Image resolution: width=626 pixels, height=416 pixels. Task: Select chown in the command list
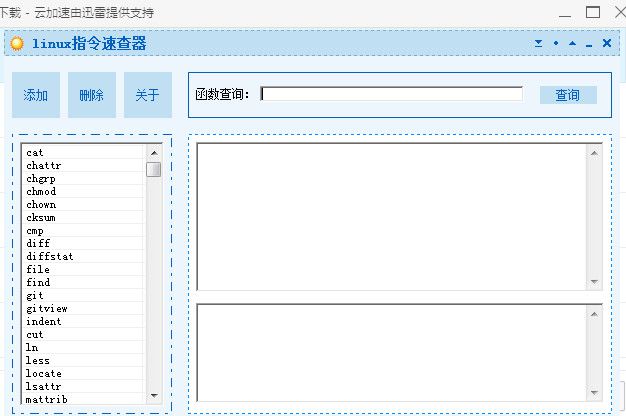click(x=83, y=204)
